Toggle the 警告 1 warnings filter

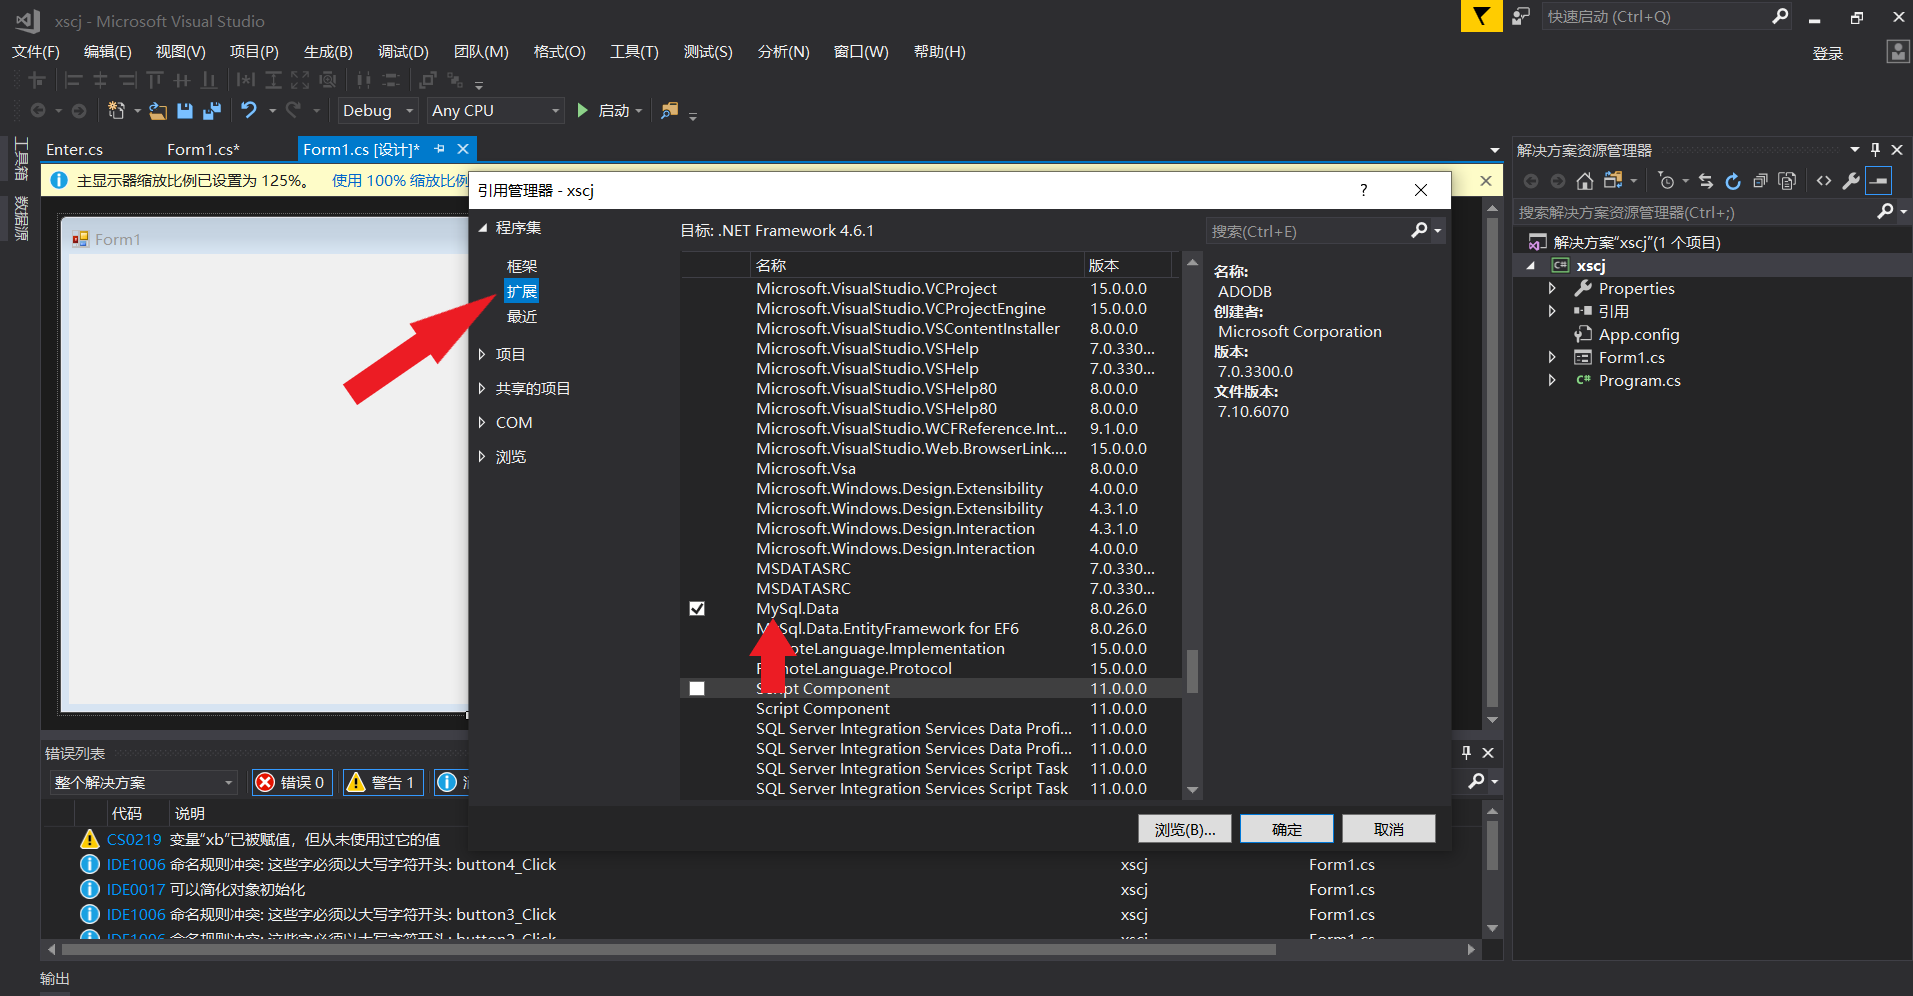(383, 782)
